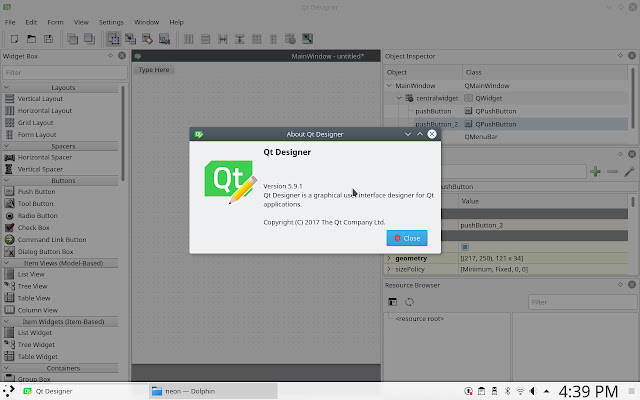The width and height of the screenshot is (640, 400).
Task: Collapse the Containers category in Widget Box
Action: pyautogui.click(x=7, y=368)
